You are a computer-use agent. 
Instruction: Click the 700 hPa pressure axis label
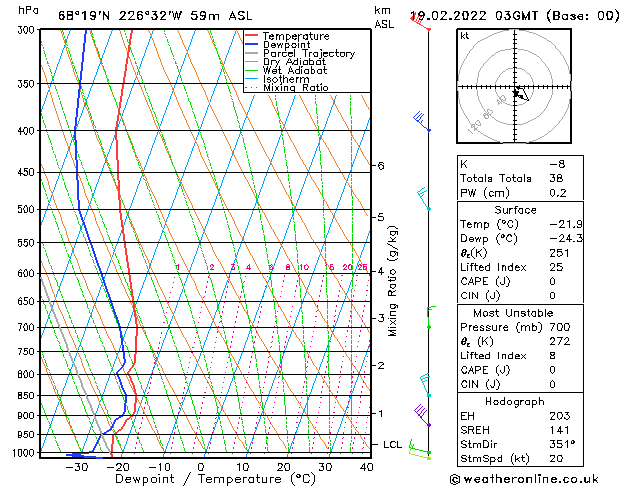[28, 327]
